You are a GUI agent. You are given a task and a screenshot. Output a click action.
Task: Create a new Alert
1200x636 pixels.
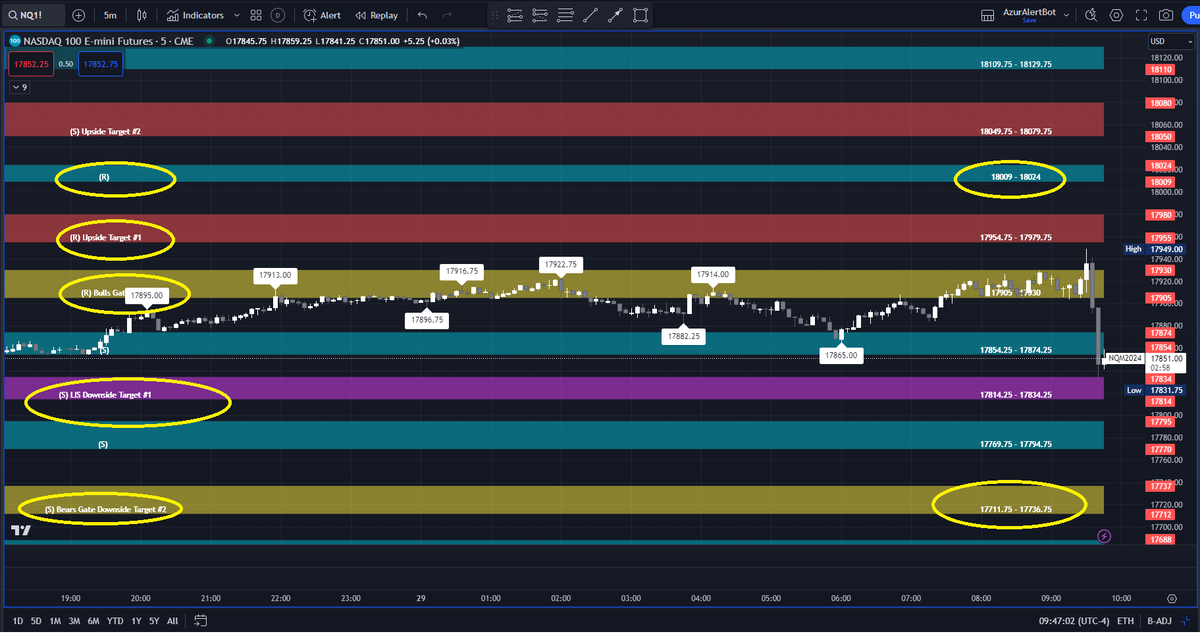(322, 15)
